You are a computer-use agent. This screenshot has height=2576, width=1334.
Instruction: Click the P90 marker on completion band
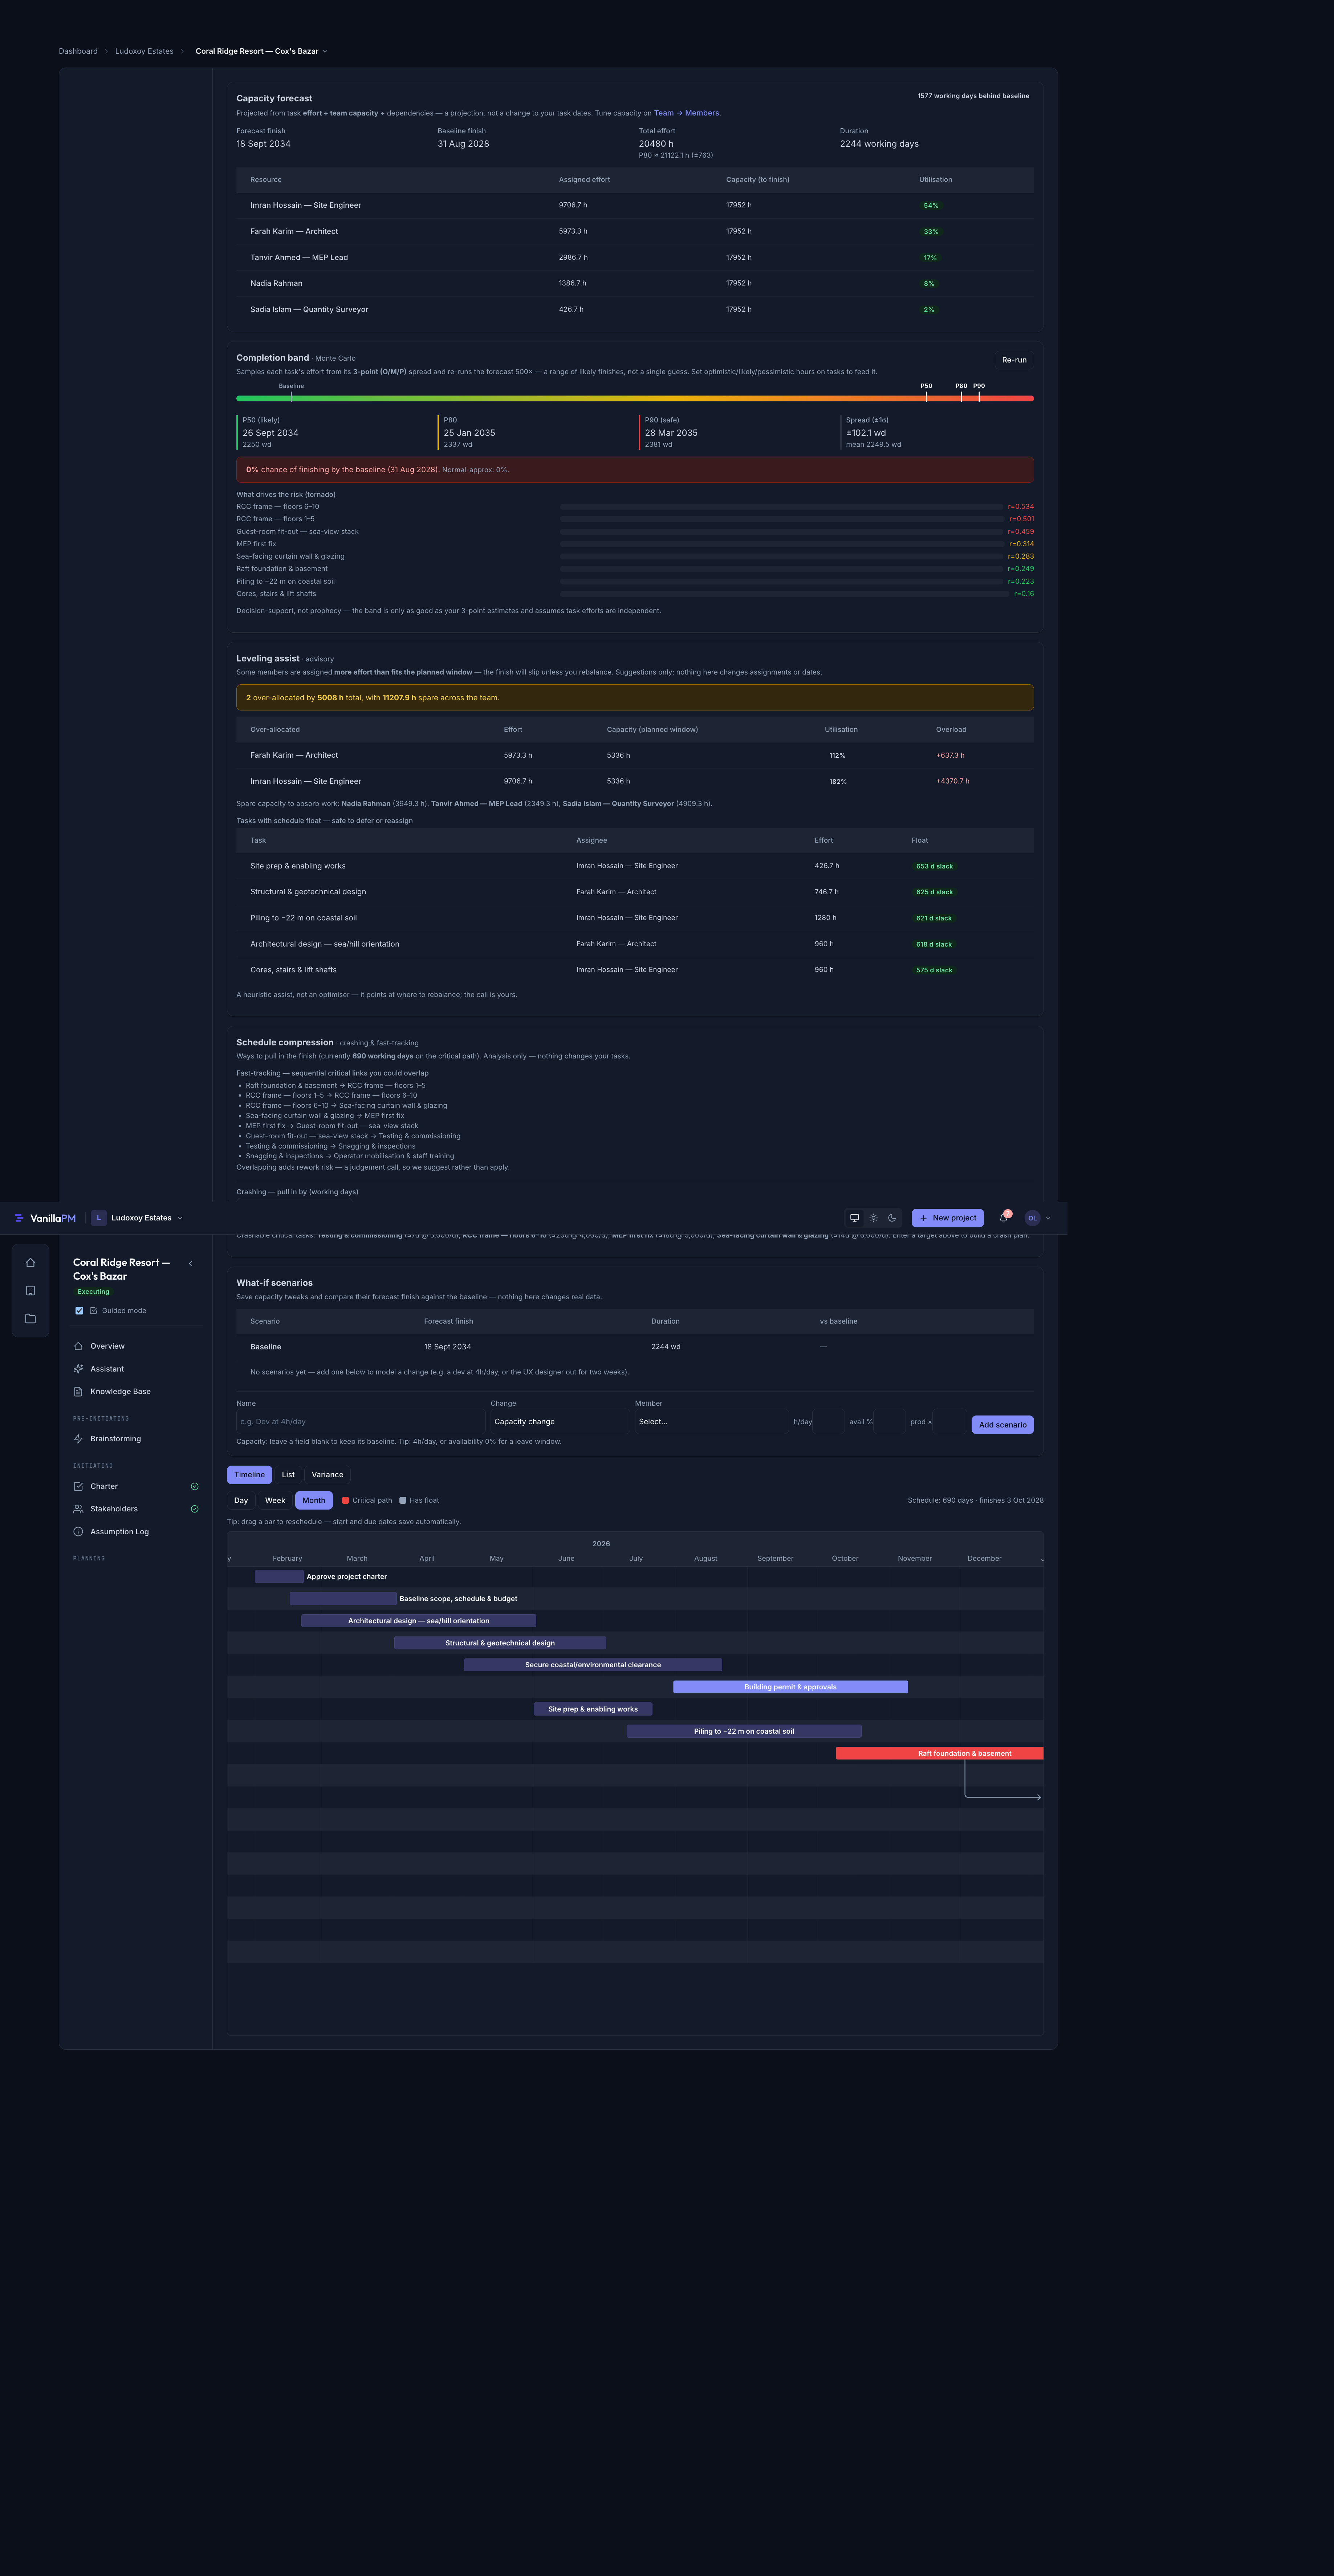pos(979,397)
